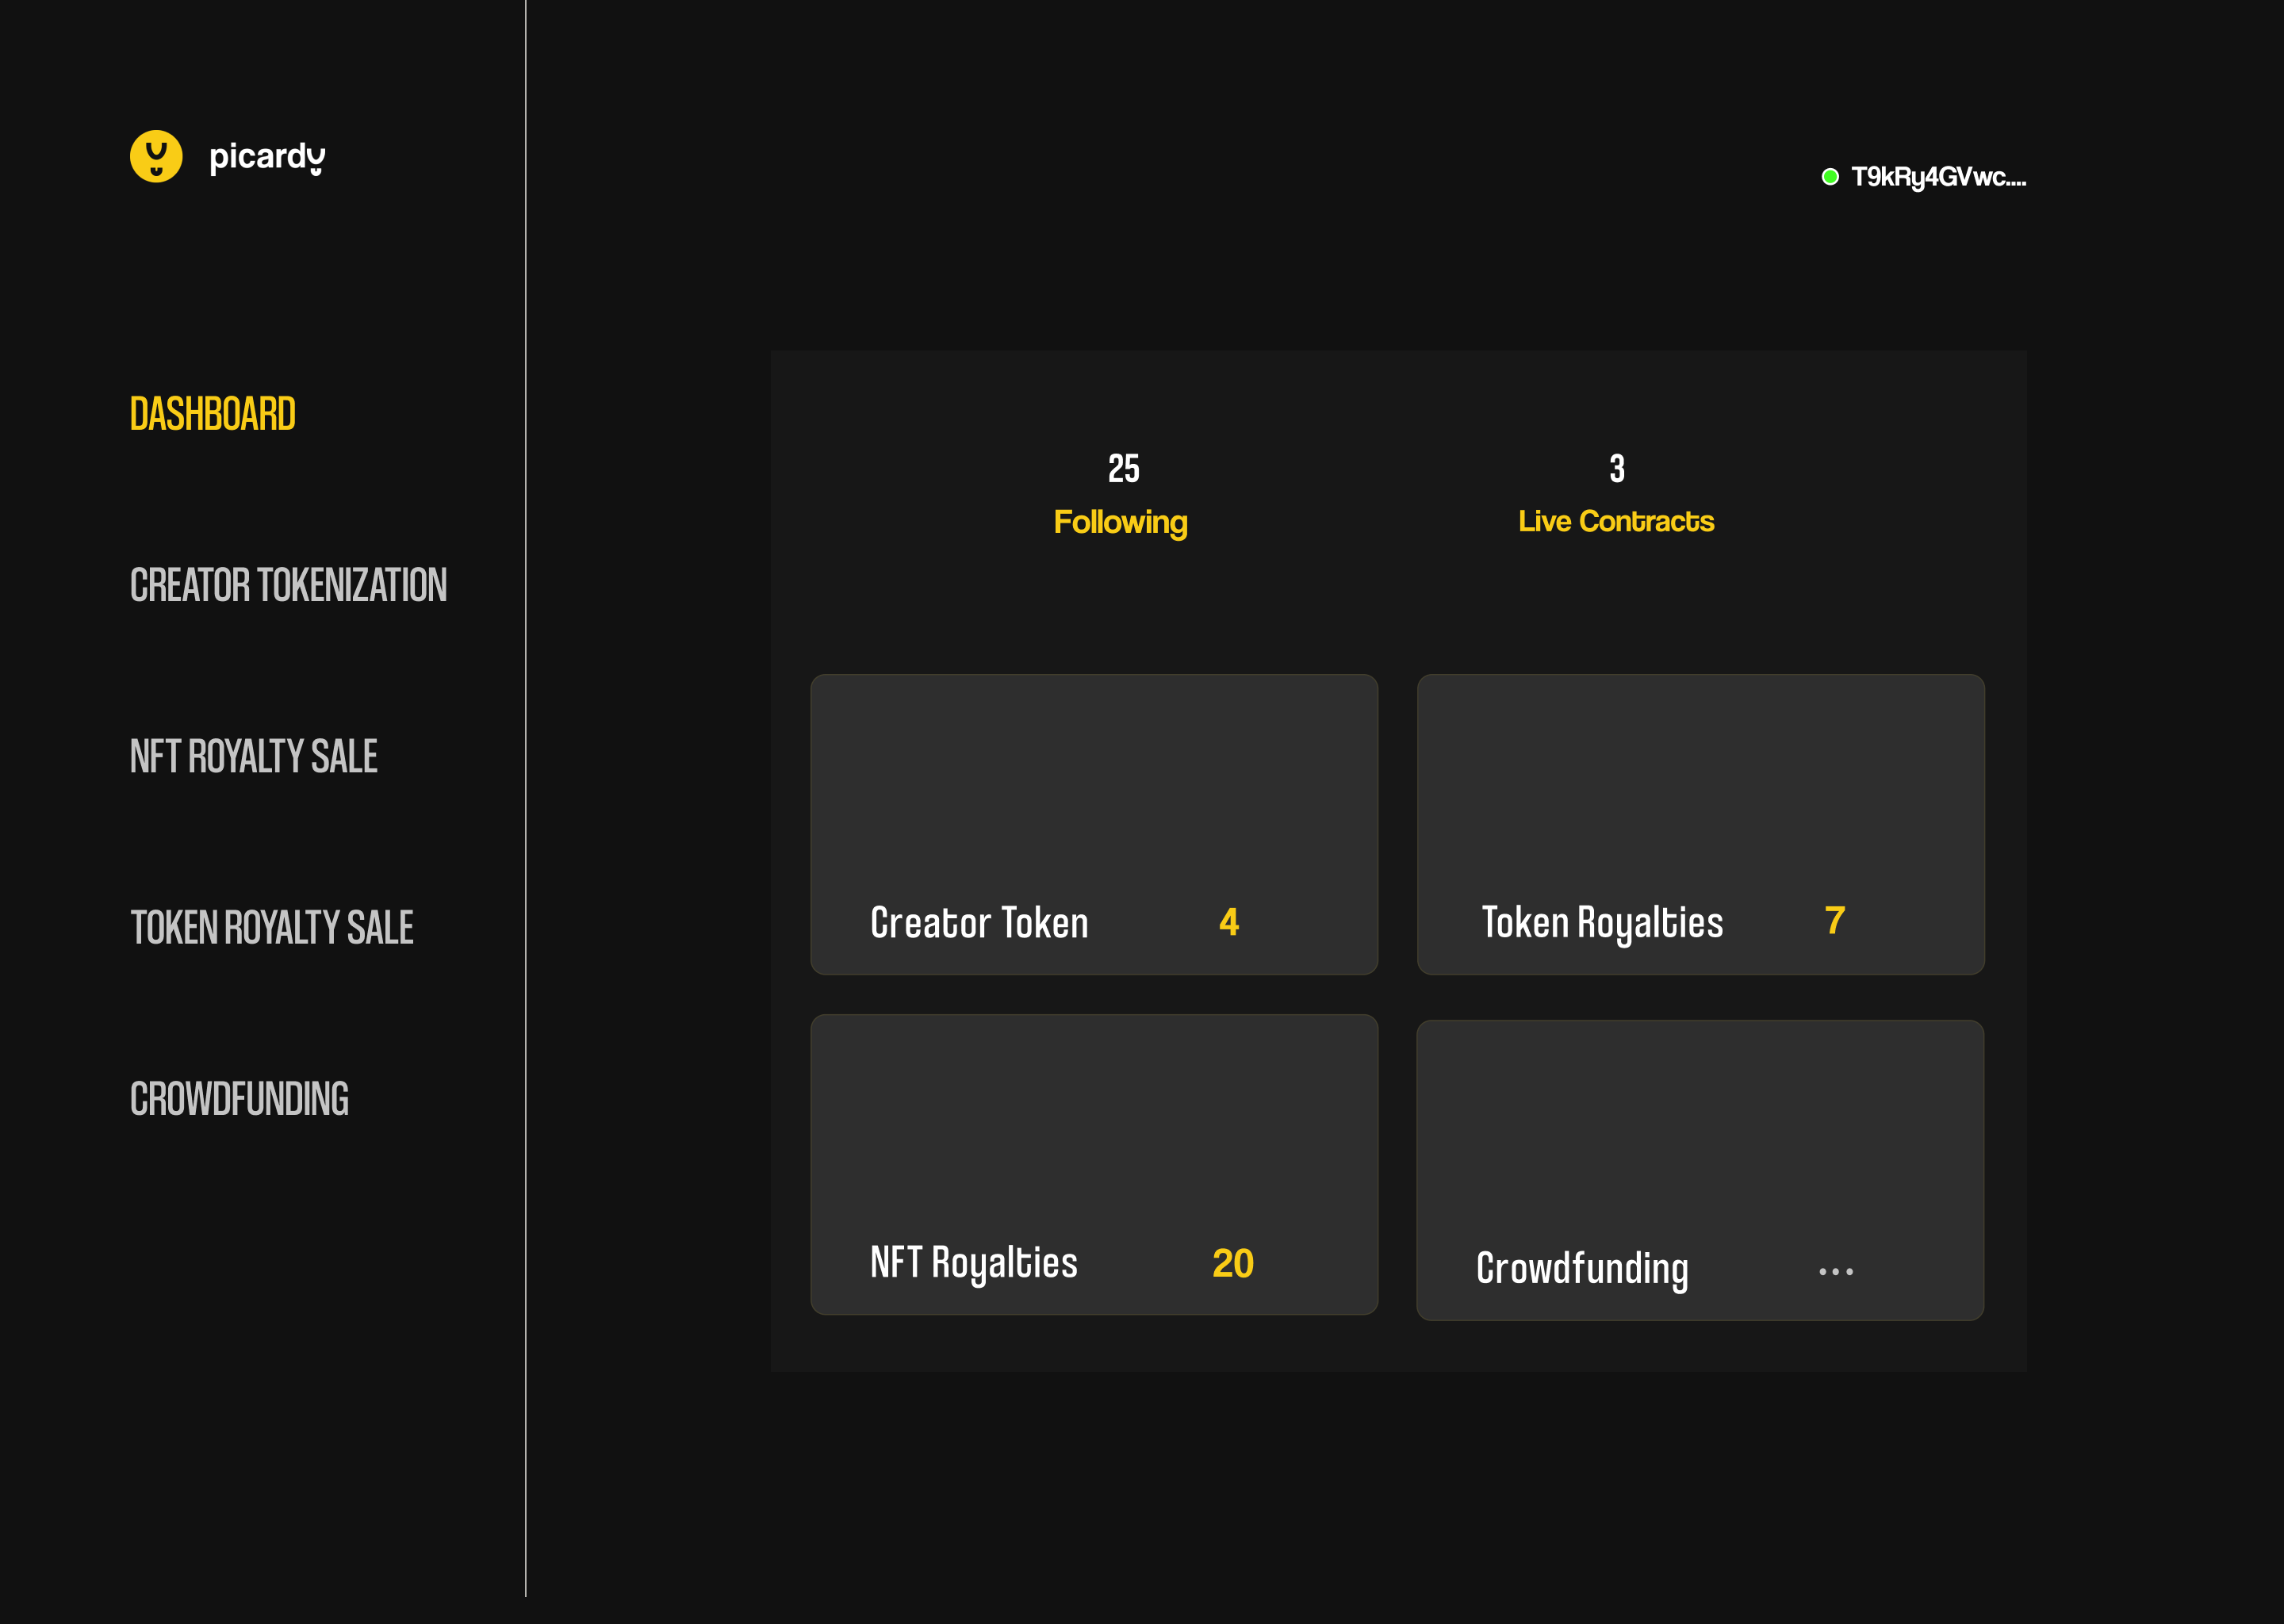Navigate to Token Royalty Sale

click(271, 927)
